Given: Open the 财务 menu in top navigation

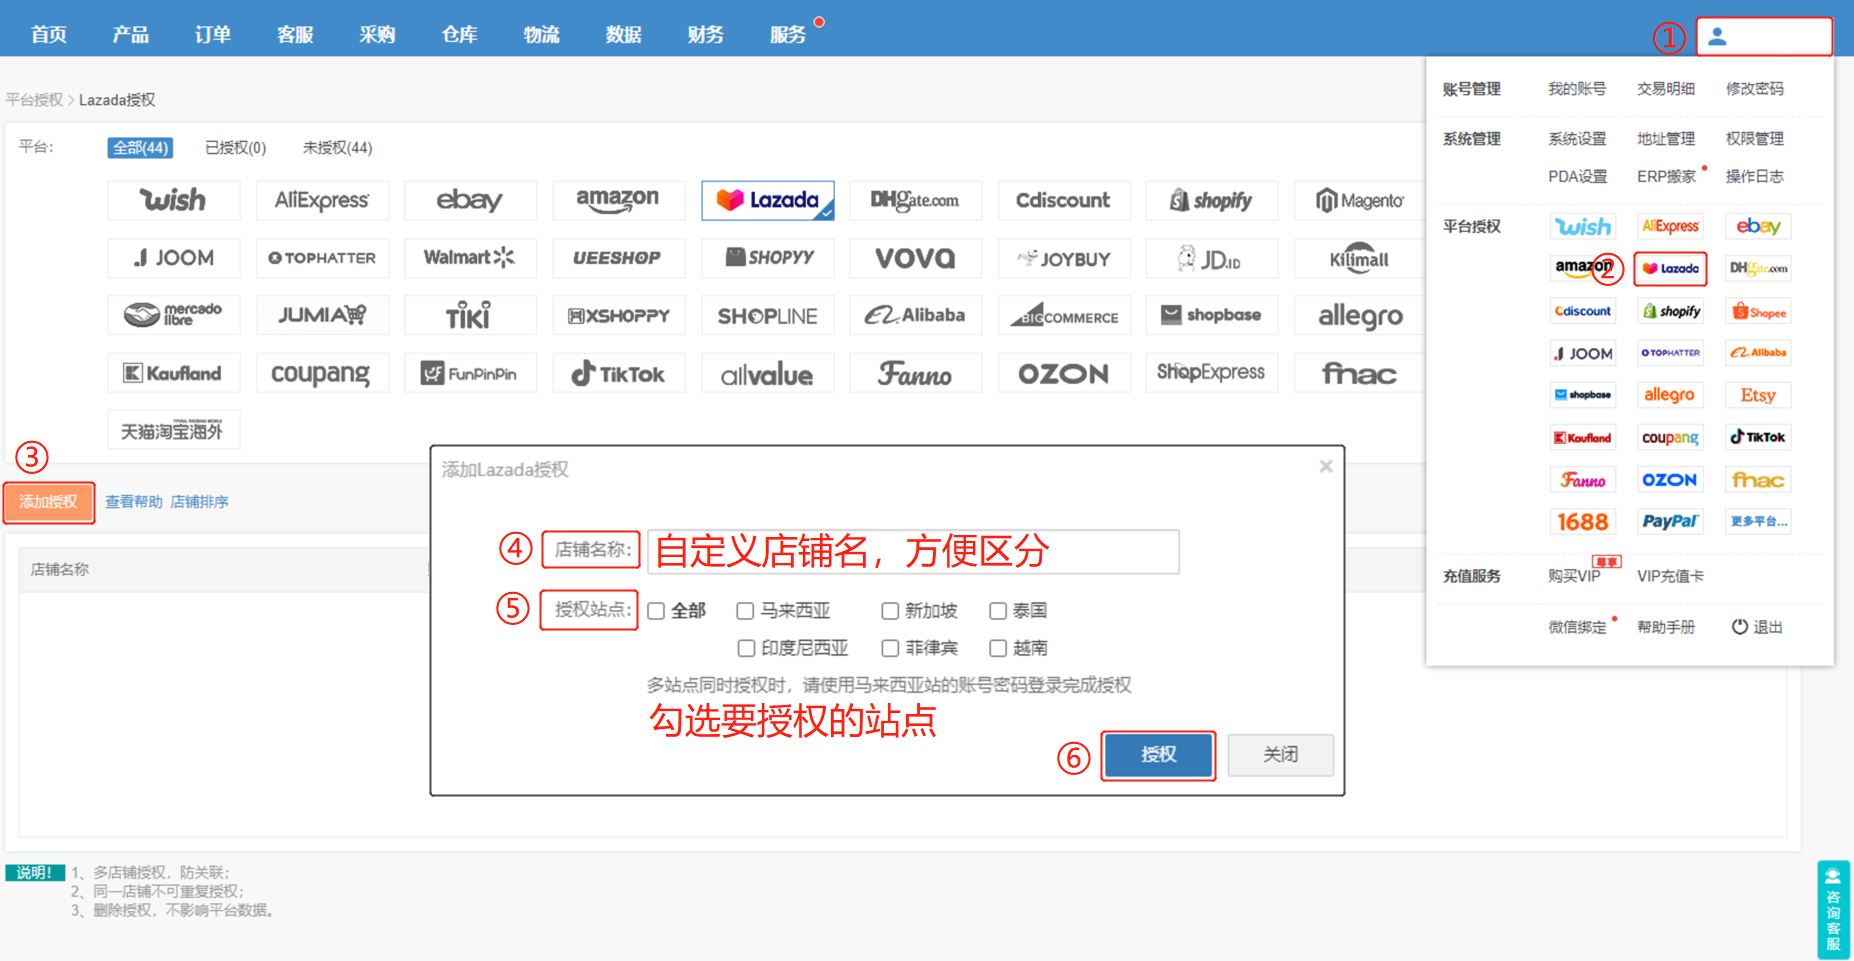Looking at the screenshot, I should (705, 35).
